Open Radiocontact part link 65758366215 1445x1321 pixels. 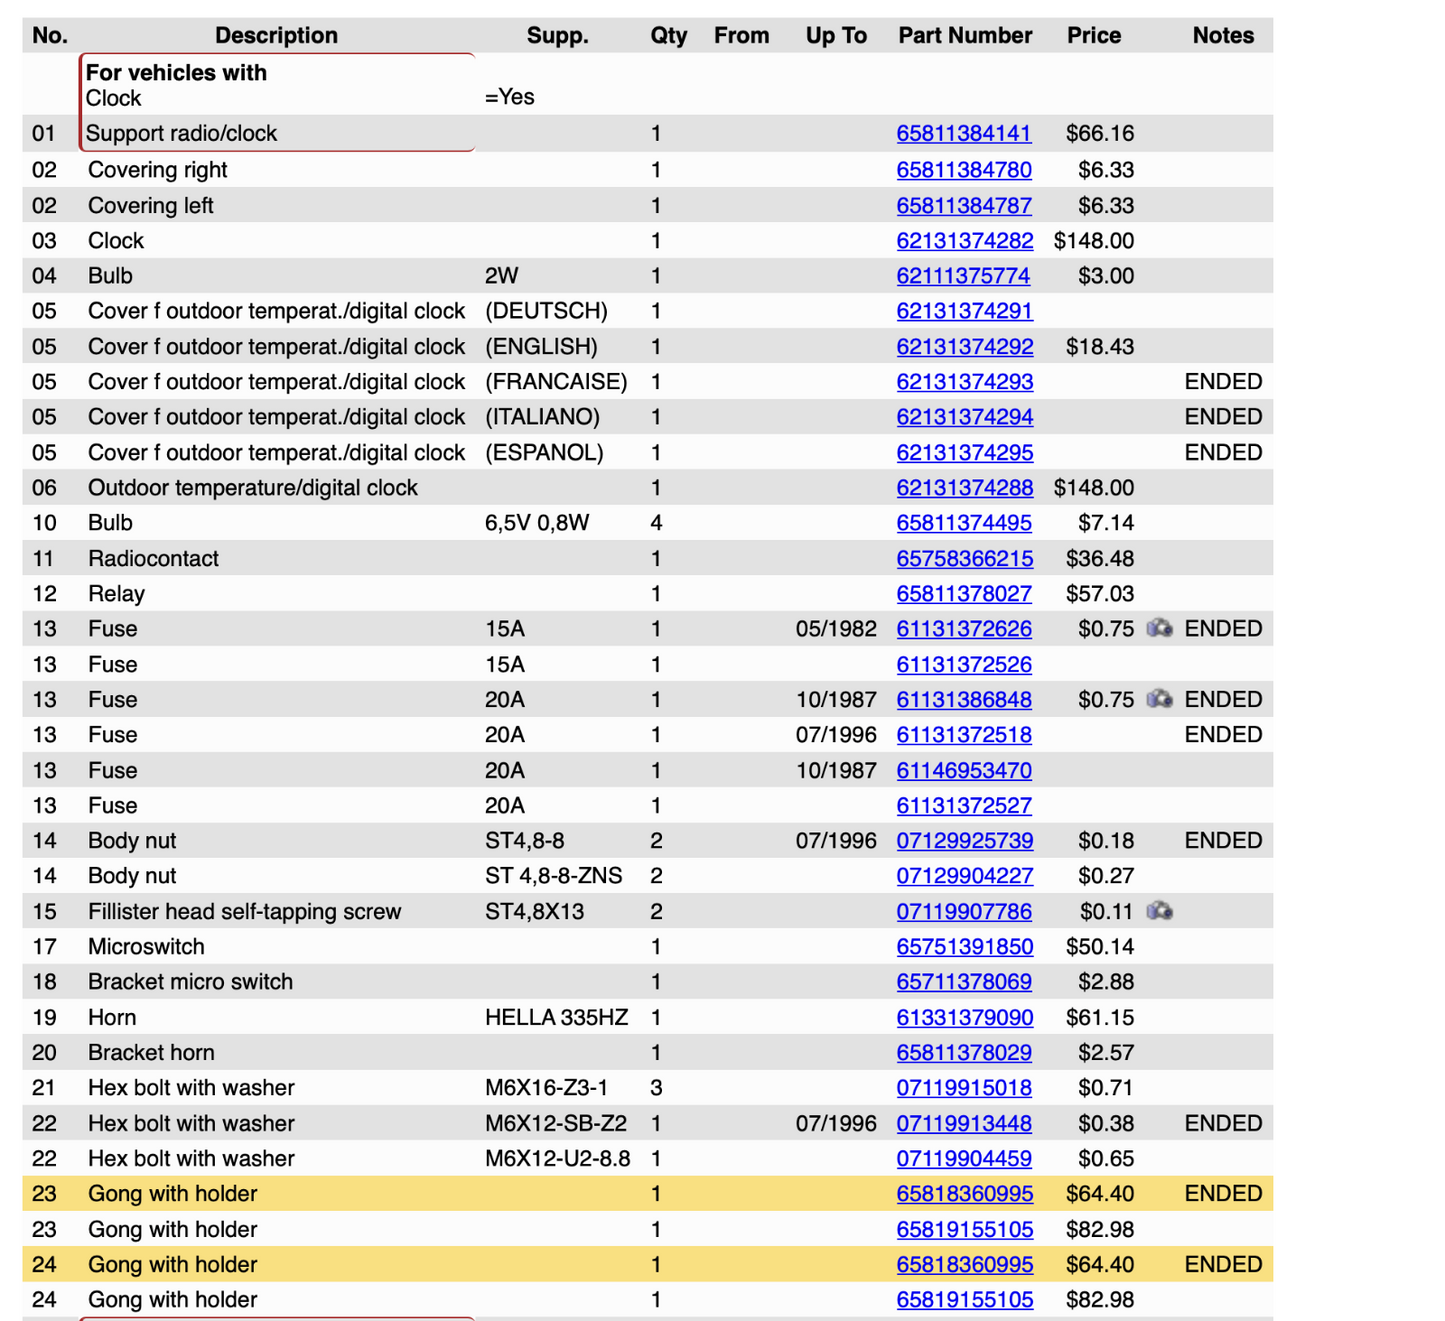pos(965,559)
